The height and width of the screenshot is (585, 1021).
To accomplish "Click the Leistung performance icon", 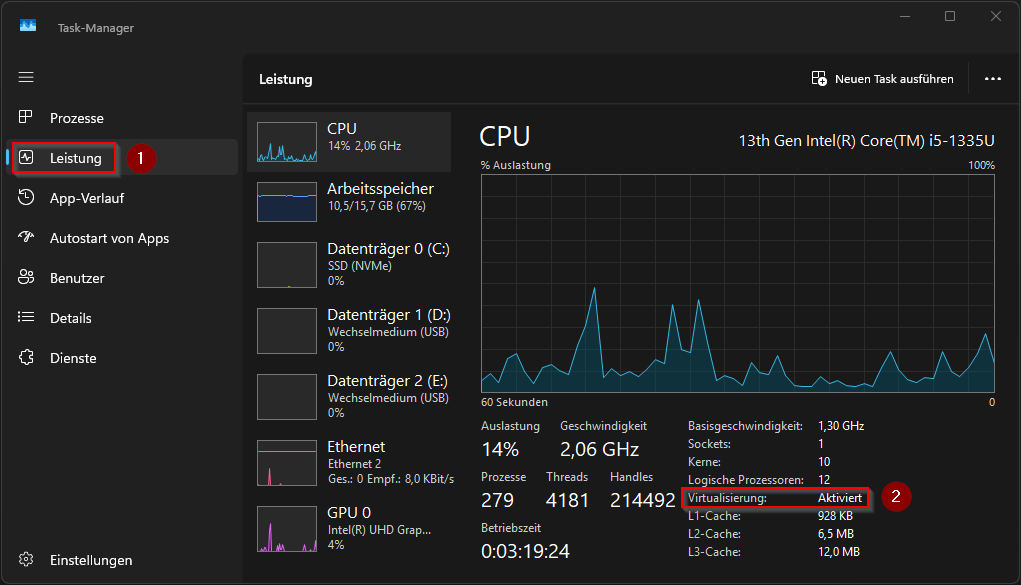I will click(27, 158).
